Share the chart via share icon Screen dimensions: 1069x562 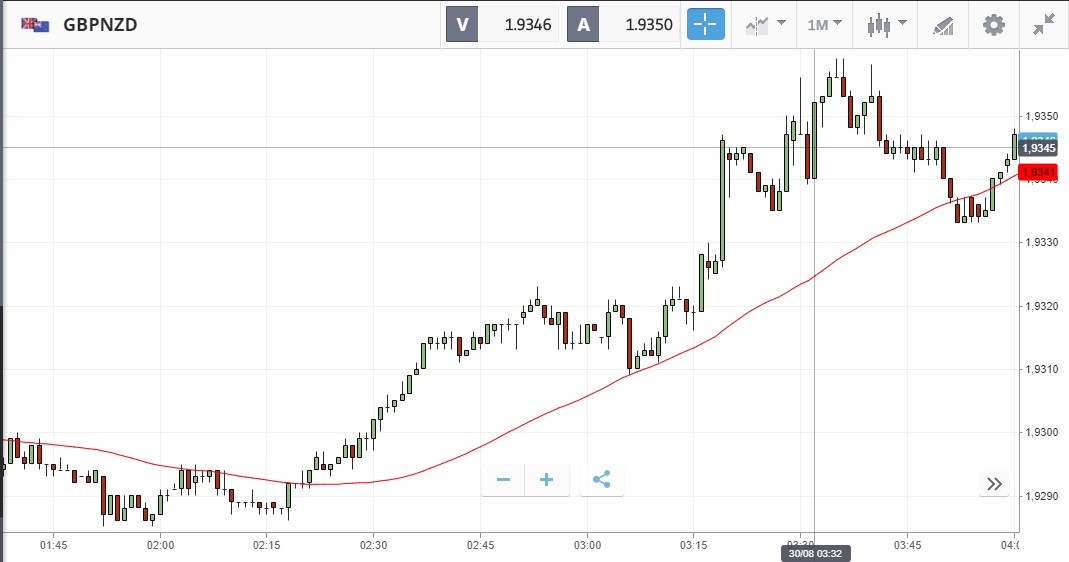tap(601, 480)
